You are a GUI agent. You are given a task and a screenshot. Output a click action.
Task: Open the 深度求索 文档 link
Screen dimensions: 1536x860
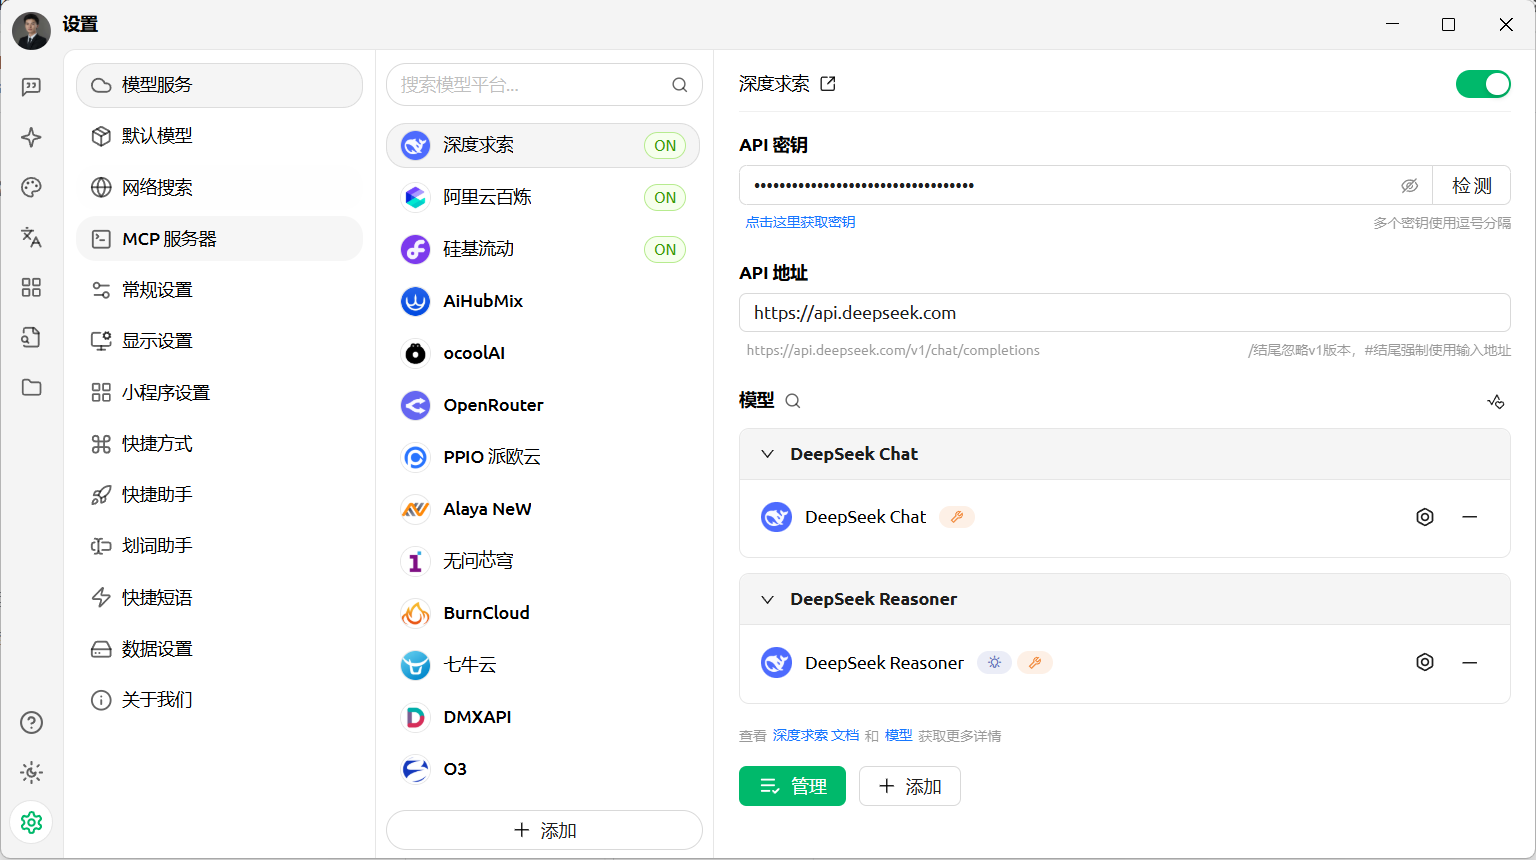816,735
